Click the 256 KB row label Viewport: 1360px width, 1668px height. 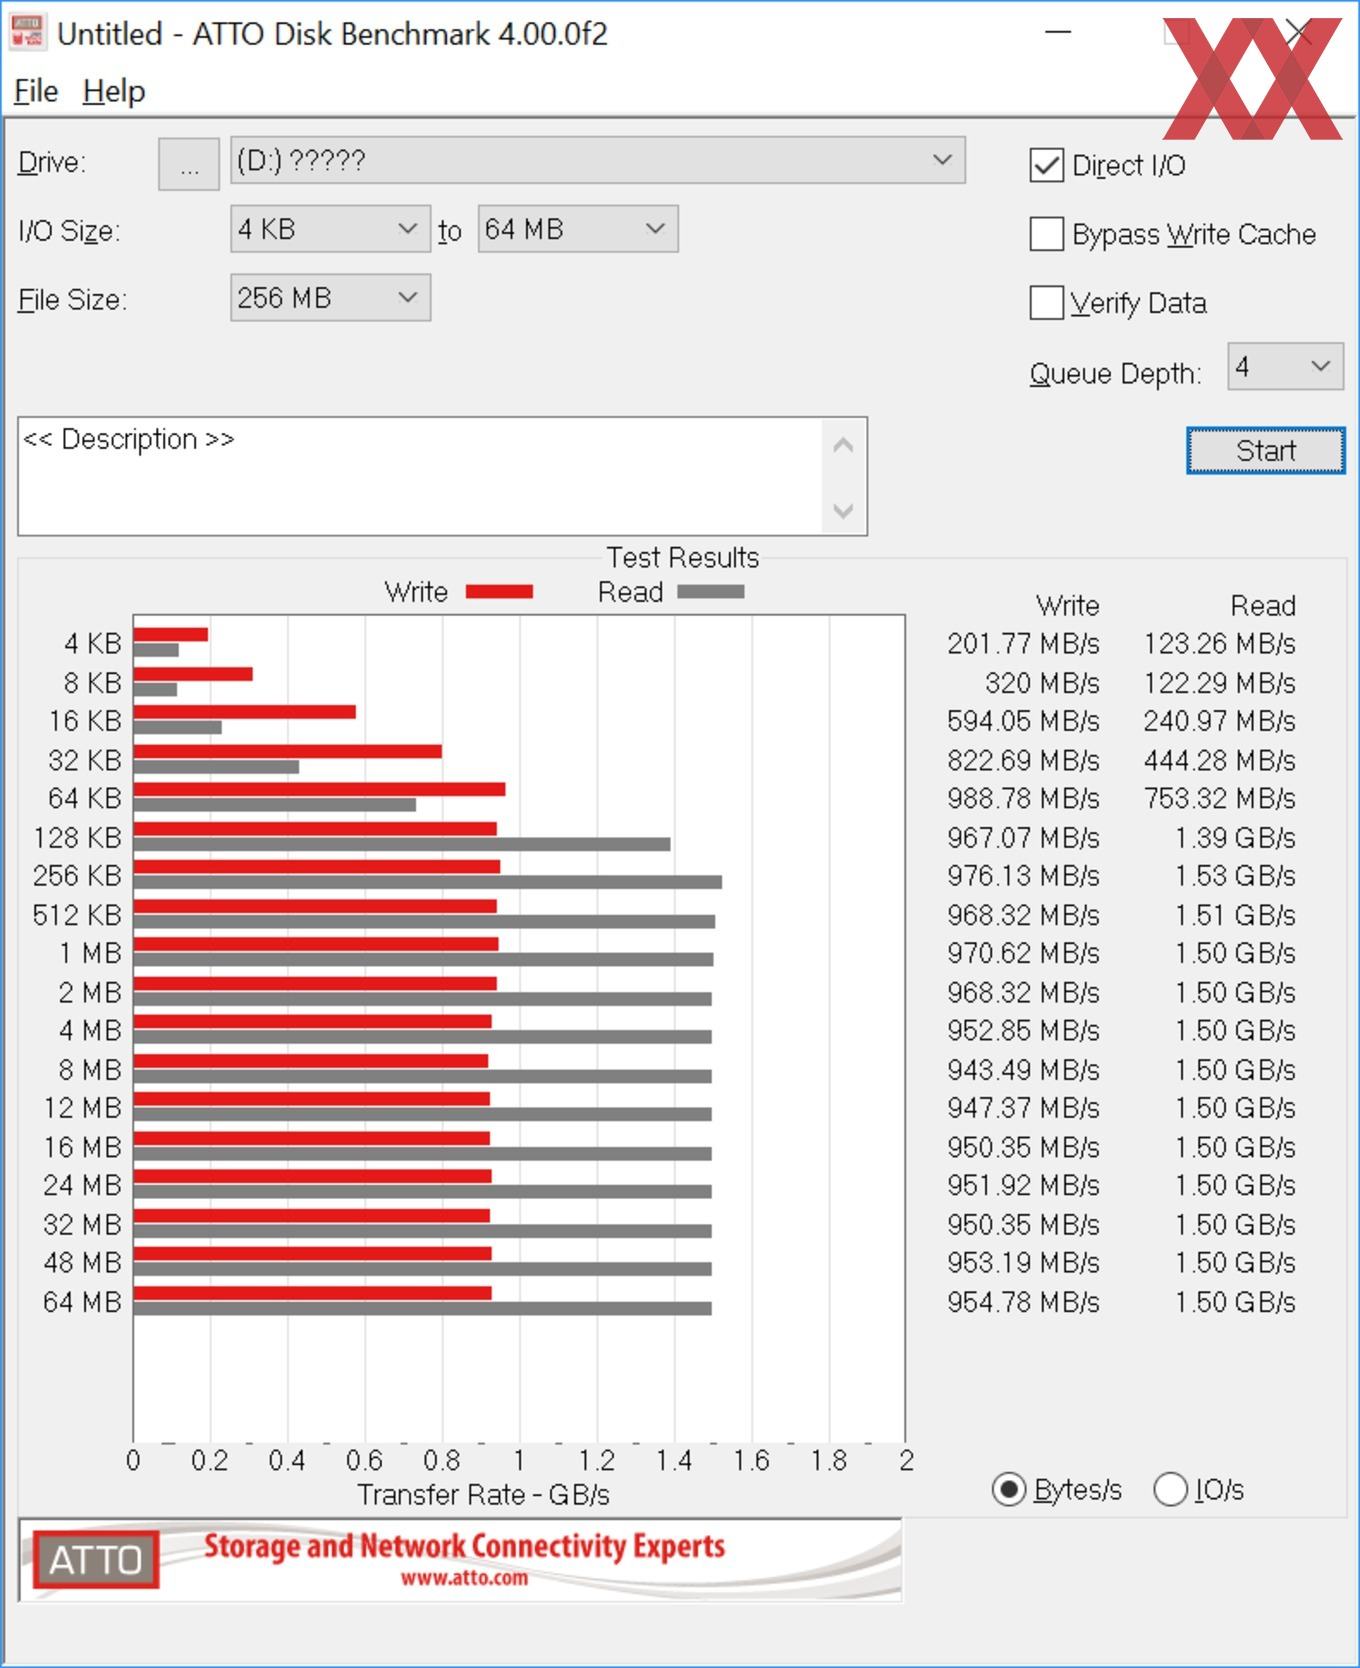coord(77,876)
